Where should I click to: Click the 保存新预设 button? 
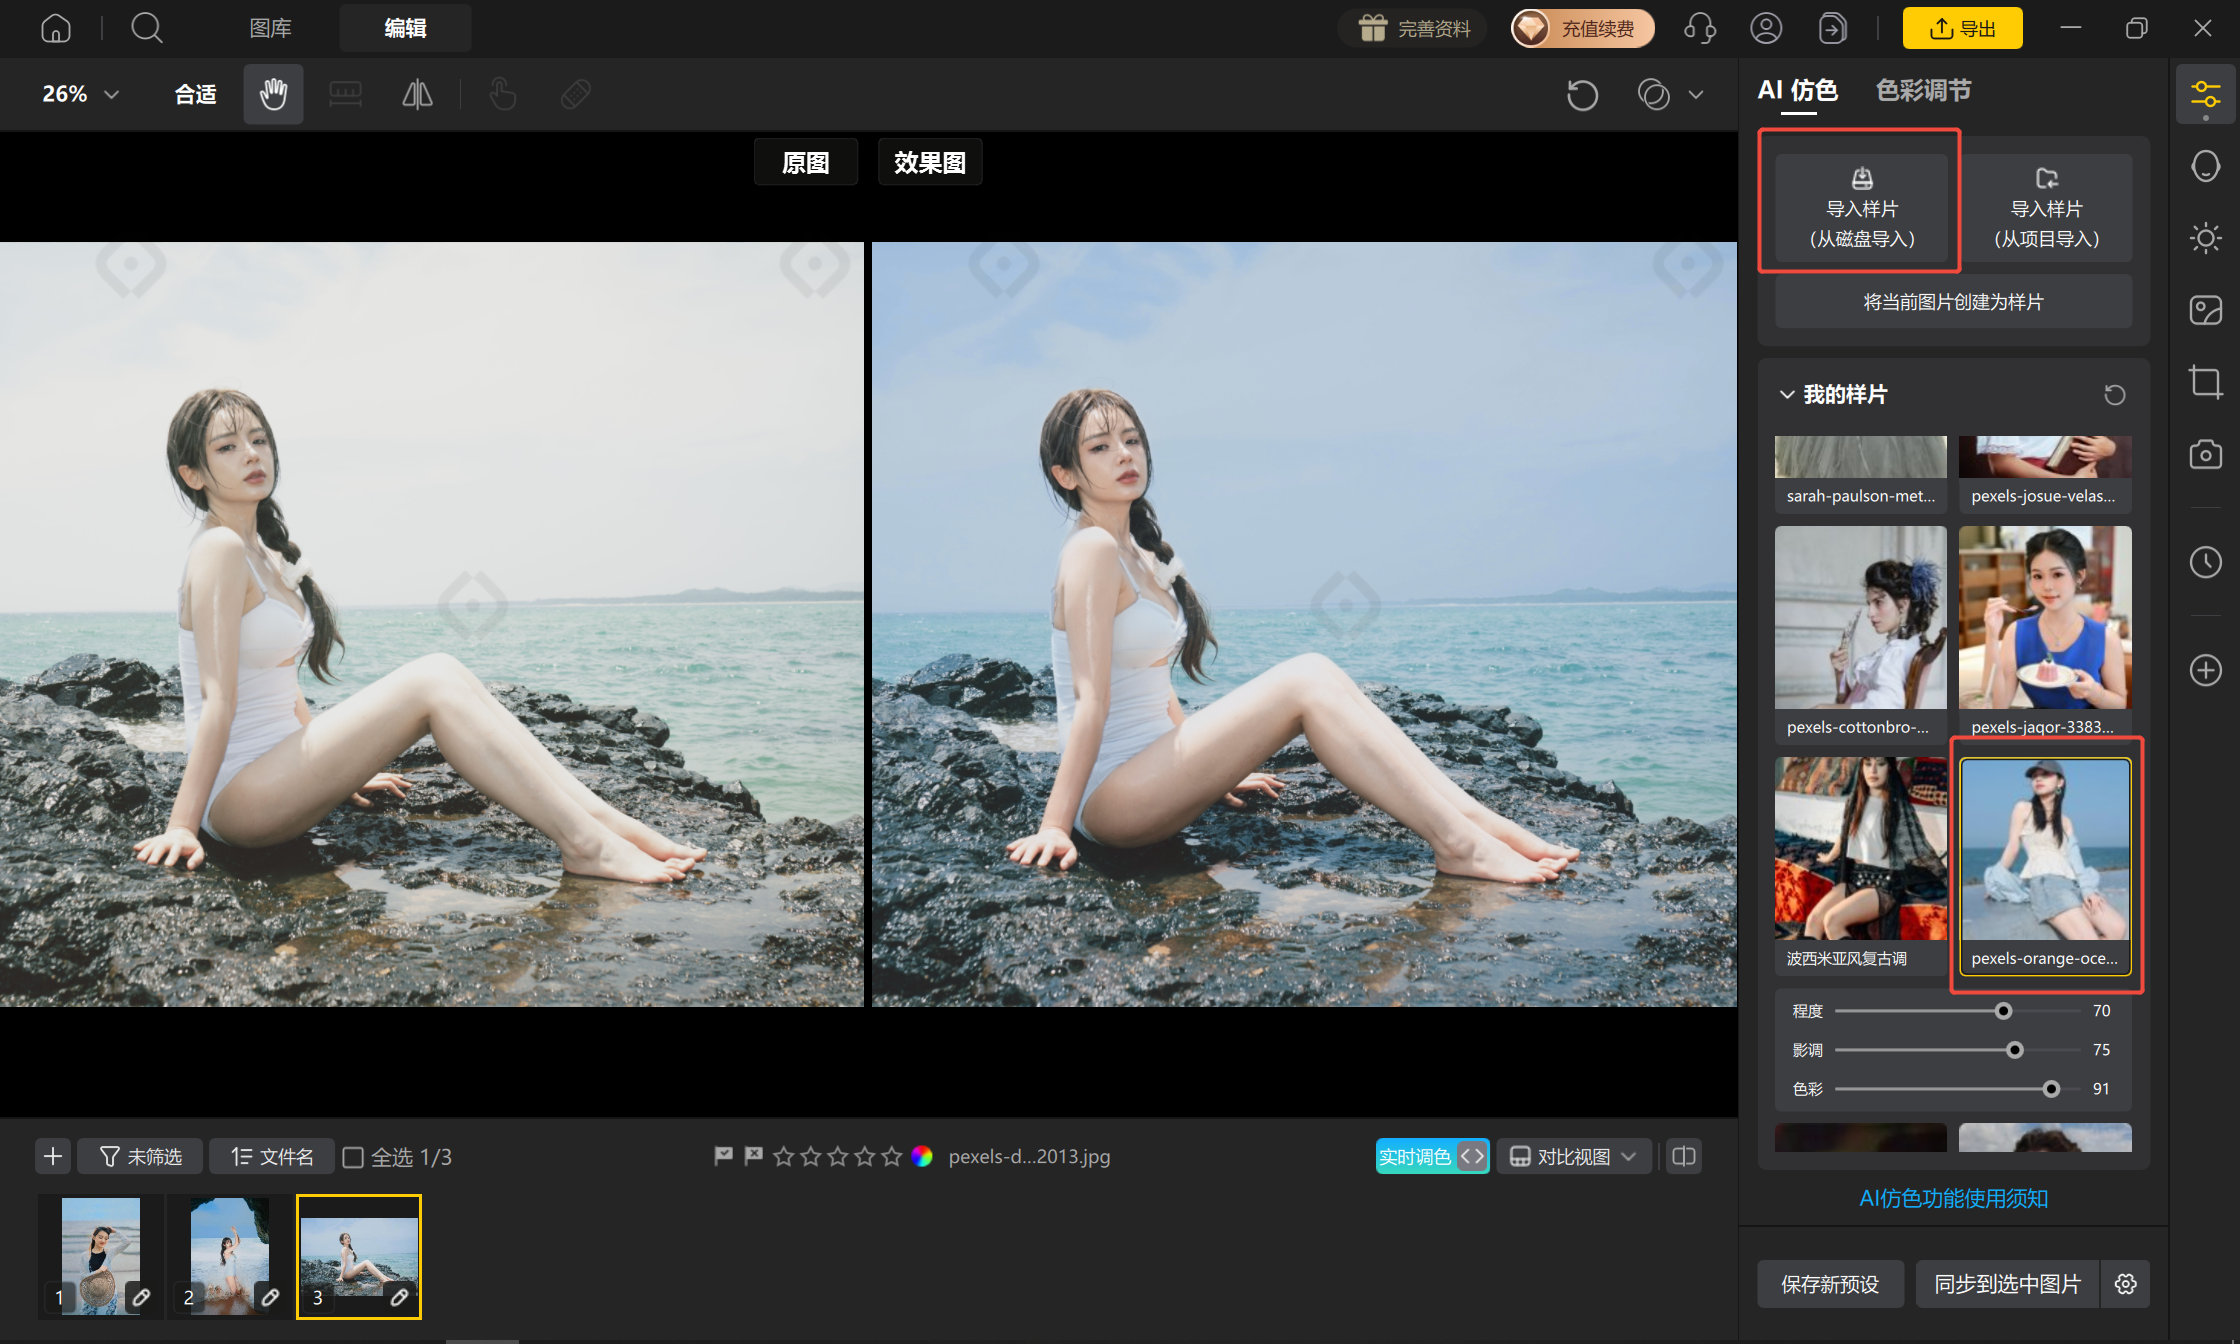1830,1284
